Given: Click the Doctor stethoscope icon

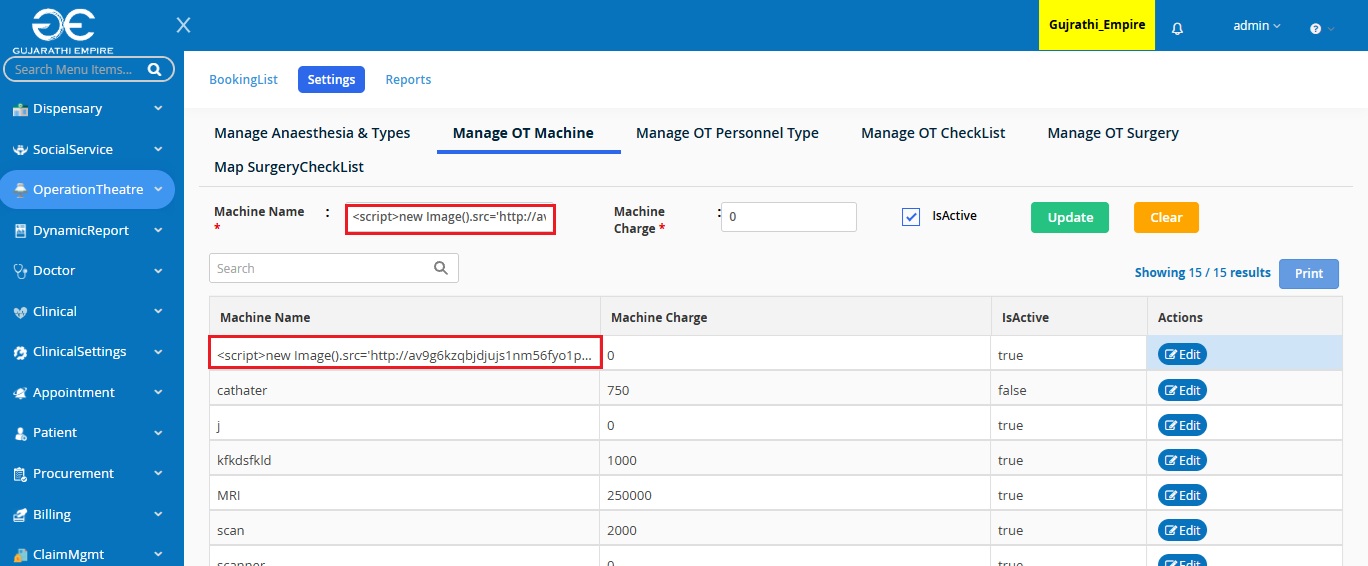Looking at the screenshot, I should [x=20, y=271].
